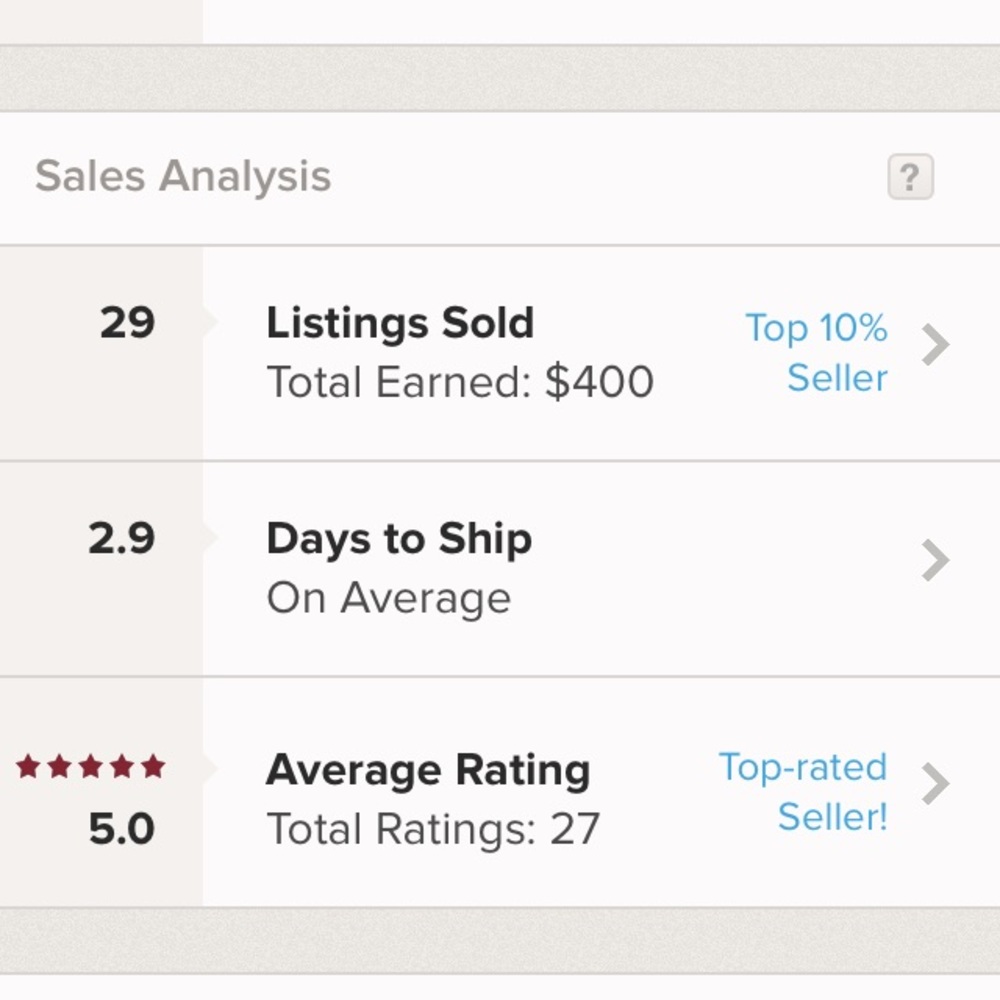Click the Total Earned: $400 text

pos(460,382)
